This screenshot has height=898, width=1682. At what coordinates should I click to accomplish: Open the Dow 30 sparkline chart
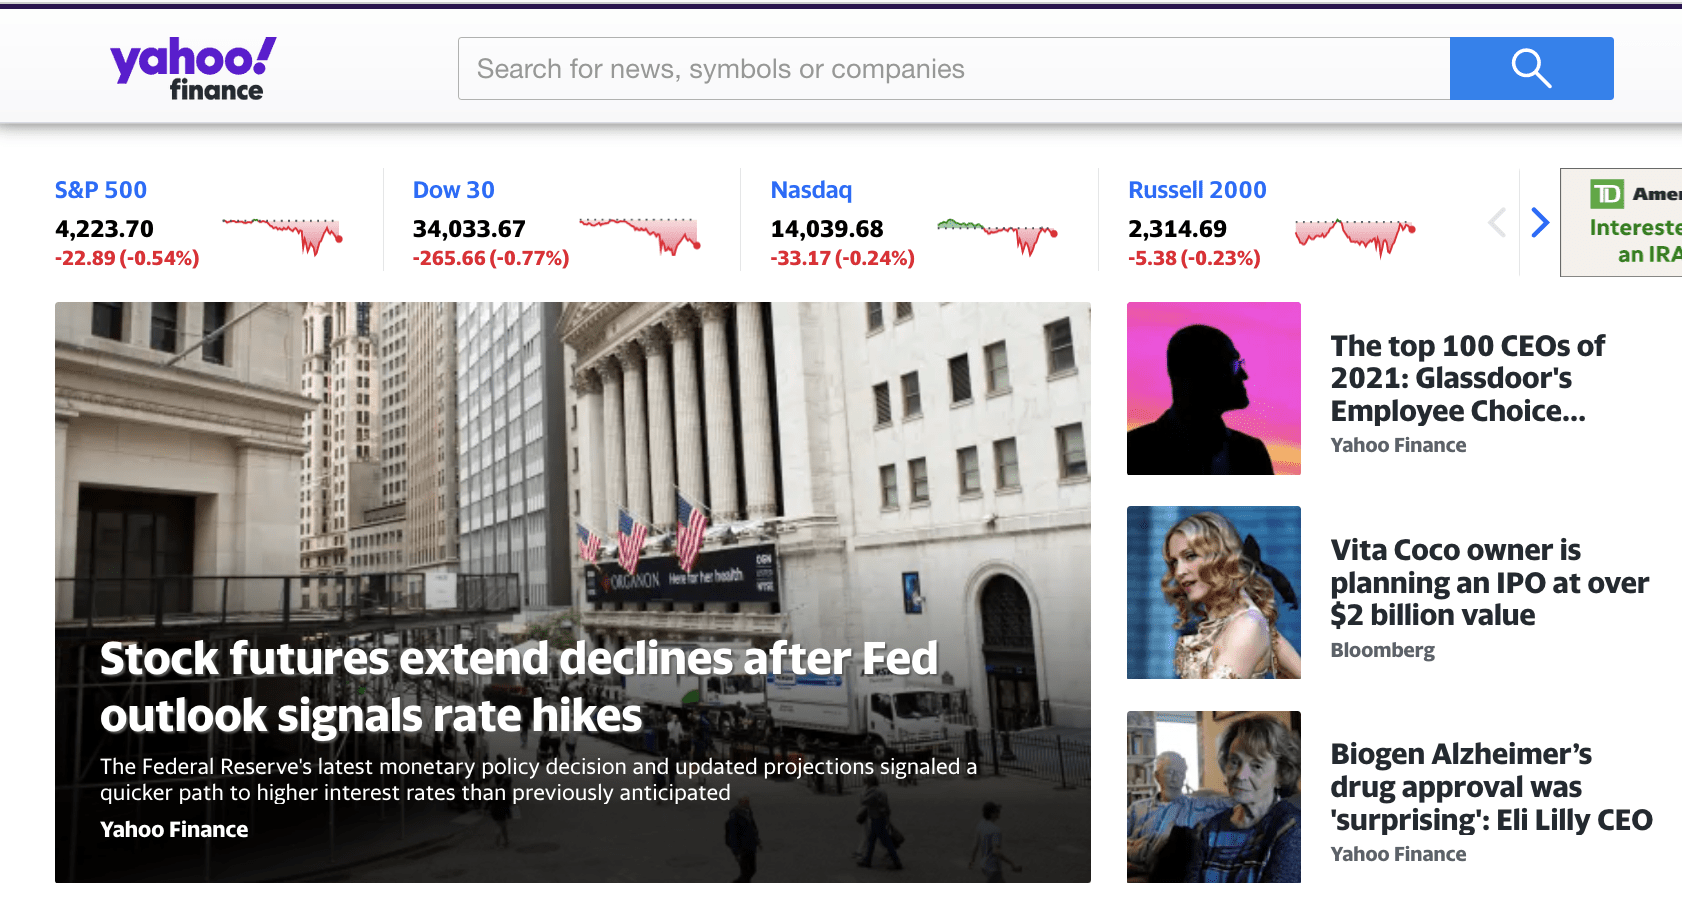coord(640,236)
